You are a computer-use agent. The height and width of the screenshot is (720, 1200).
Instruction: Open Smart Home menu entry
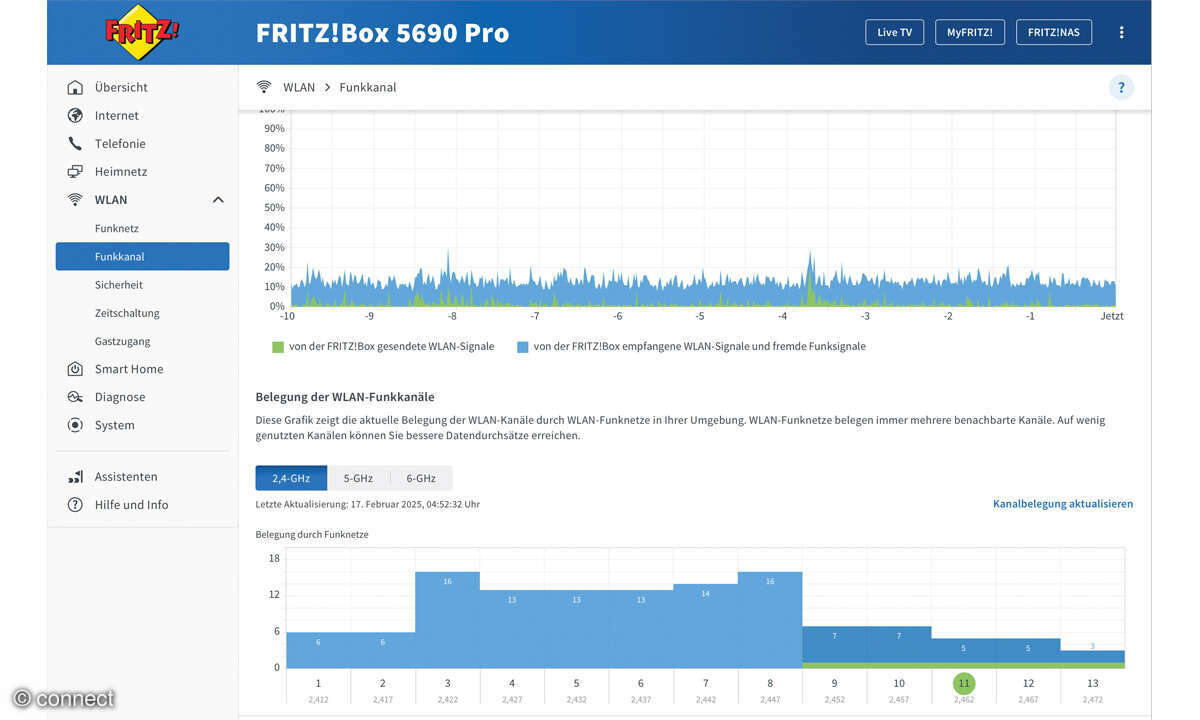129,369
